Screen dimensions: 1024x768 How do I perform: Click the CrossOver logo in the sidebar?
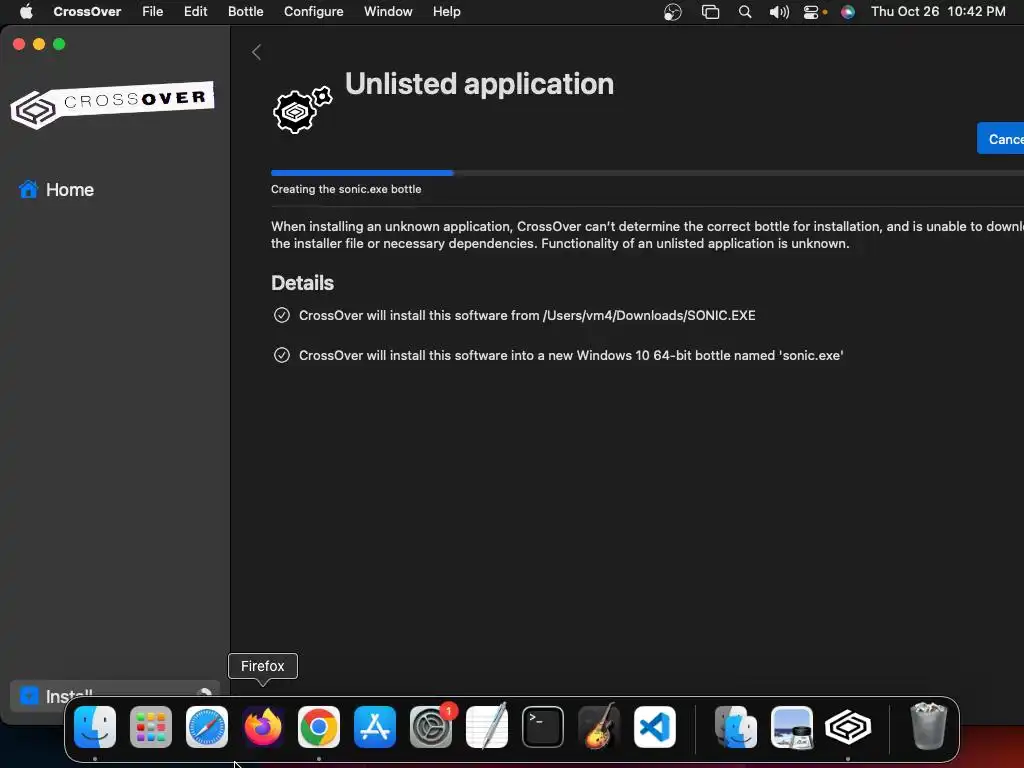point(112,104)
